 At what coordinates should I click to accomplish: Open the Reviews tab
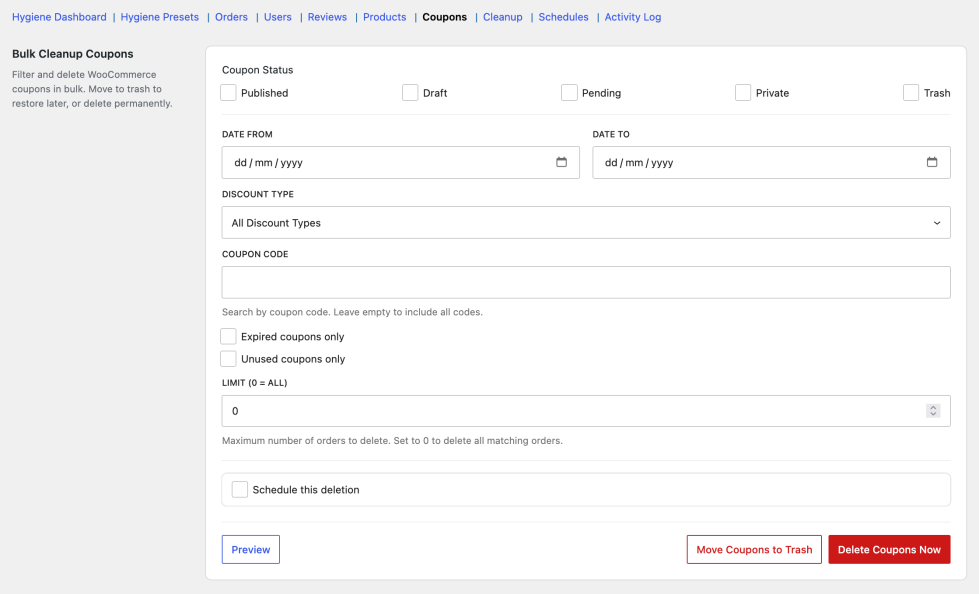(x=327, y=17)
